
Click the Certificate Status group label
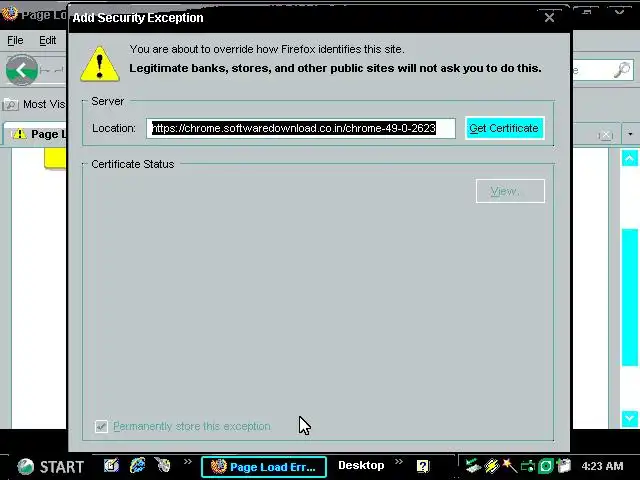click(133, 164)
